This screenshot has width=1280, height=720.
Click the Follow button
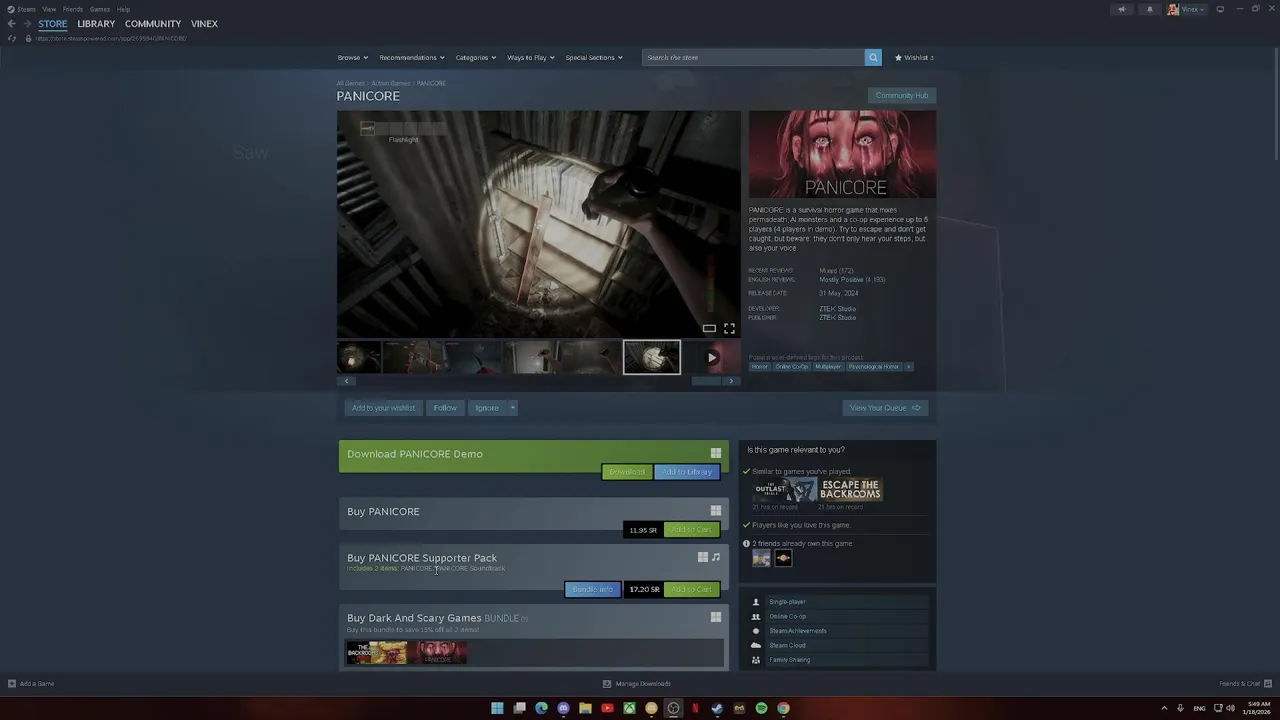(445, 408)
